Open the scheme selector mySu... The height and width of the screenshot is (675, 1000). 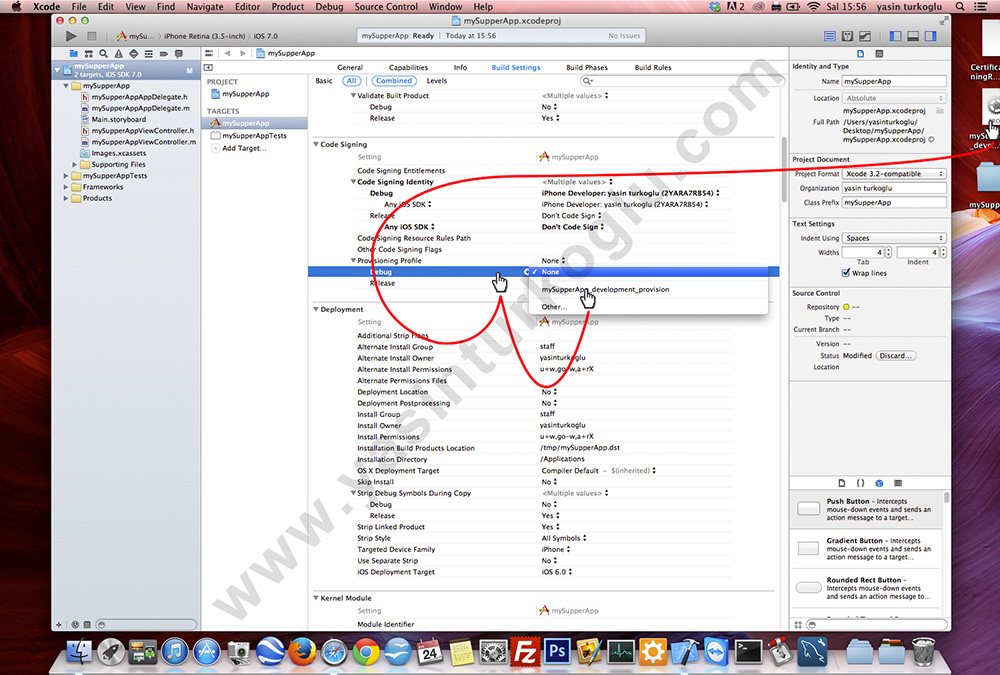[135, 36]
